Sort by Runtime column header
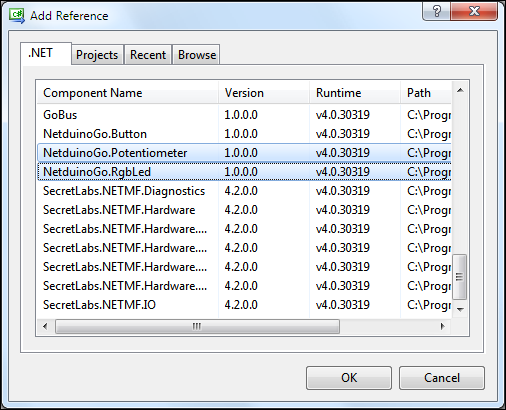The height and width of the screenshot is (410, 506). tap(355, 93)
